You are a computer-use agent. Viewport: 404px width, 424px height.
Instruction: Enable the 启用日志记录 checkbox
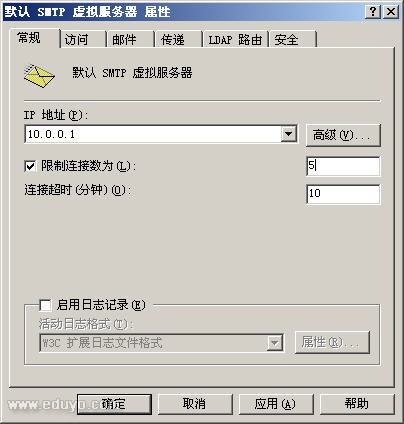pyautogui.click(x=45, y=305)
